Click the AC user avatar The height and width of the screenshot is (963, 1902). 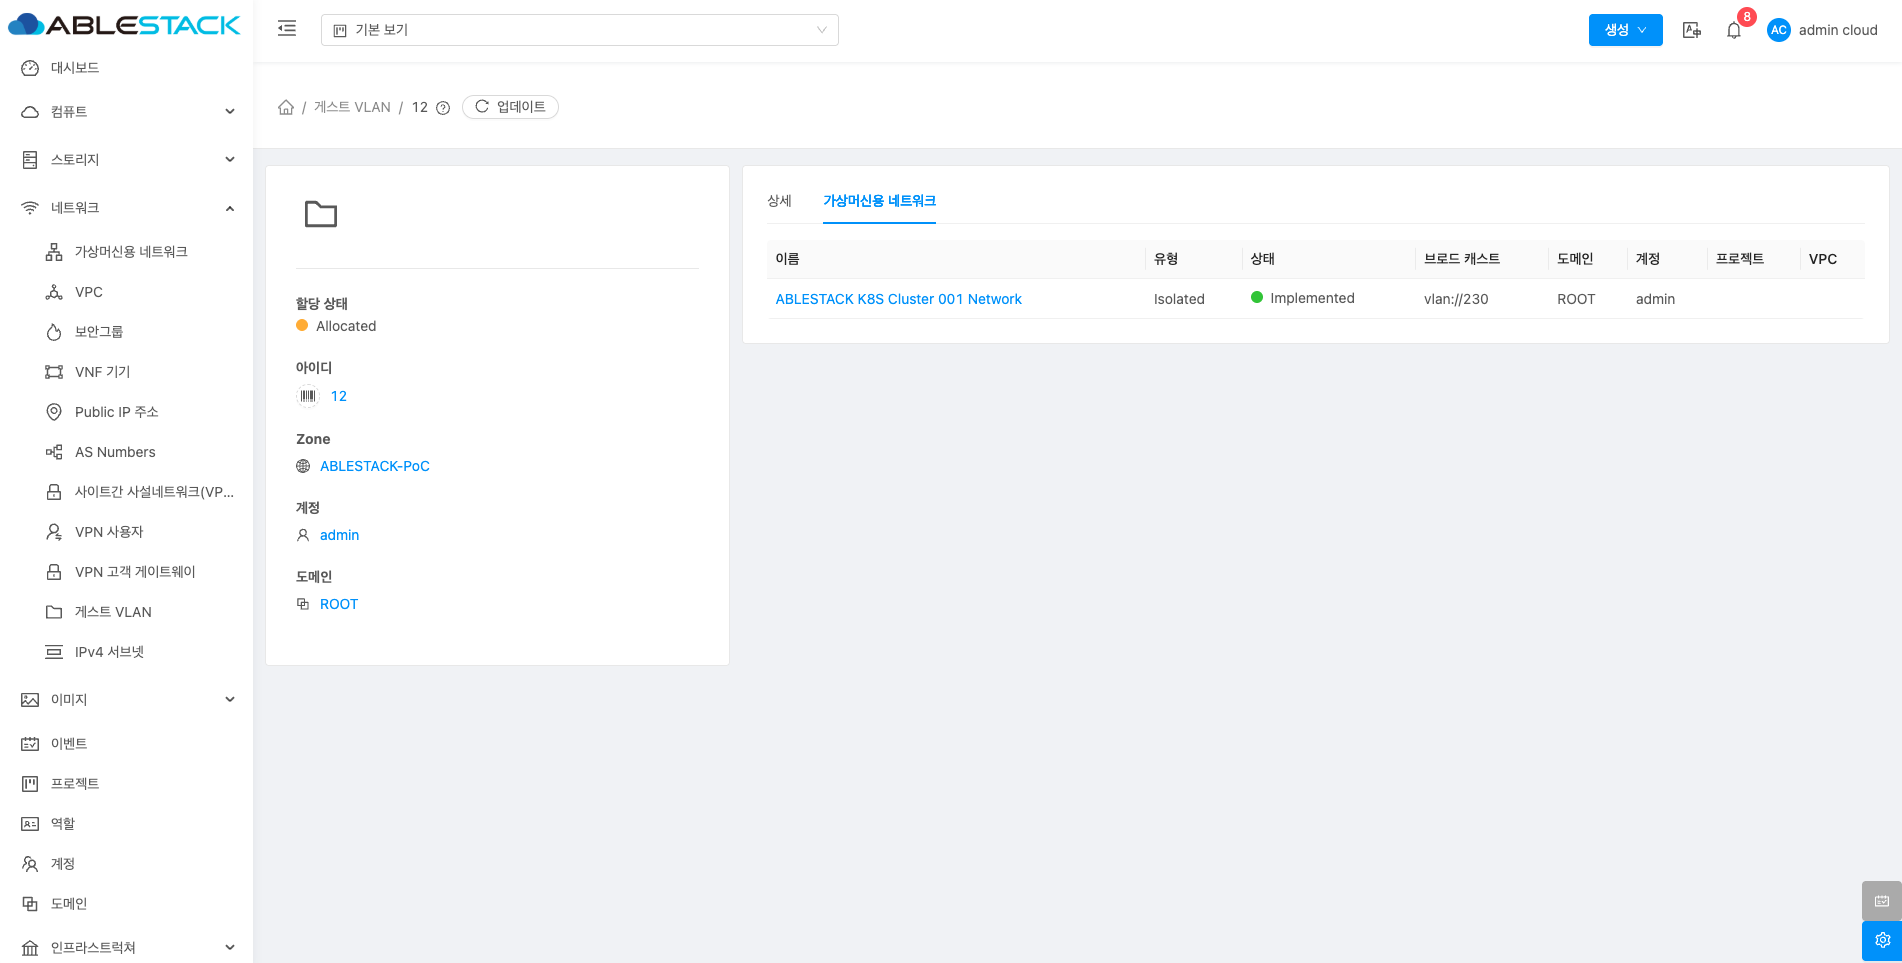(x=1779, y=30)
